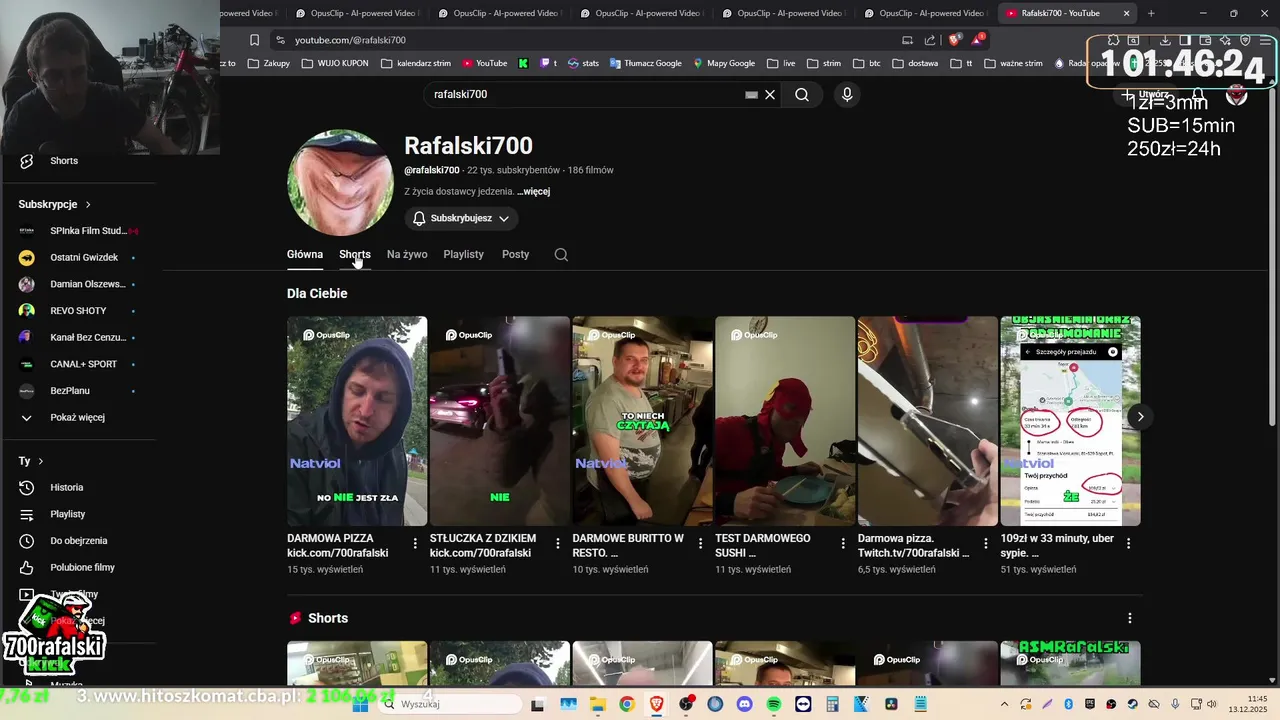Switch to the Na żywo tab

tap(407, 254)
